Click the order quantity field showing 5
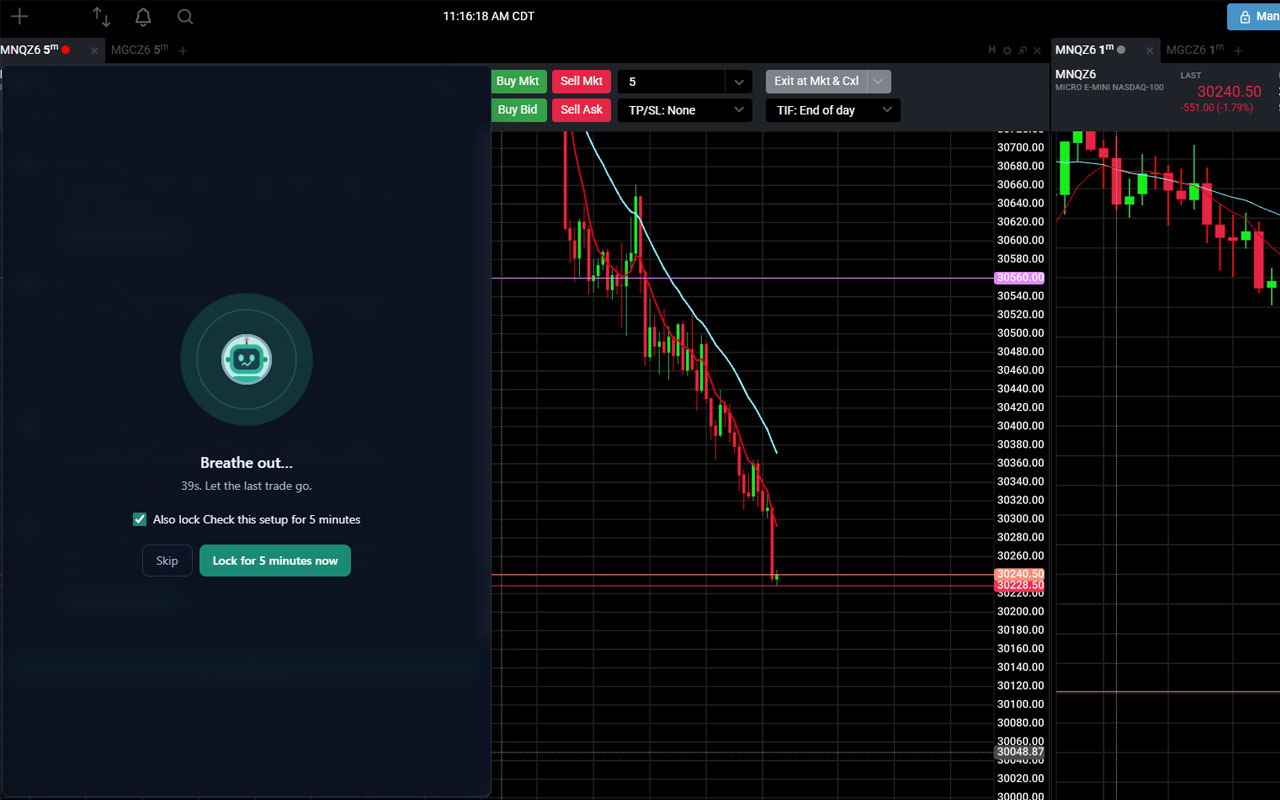Image resolution: width=1280 pixels, height=800 pixels. (x=672, y=82)
